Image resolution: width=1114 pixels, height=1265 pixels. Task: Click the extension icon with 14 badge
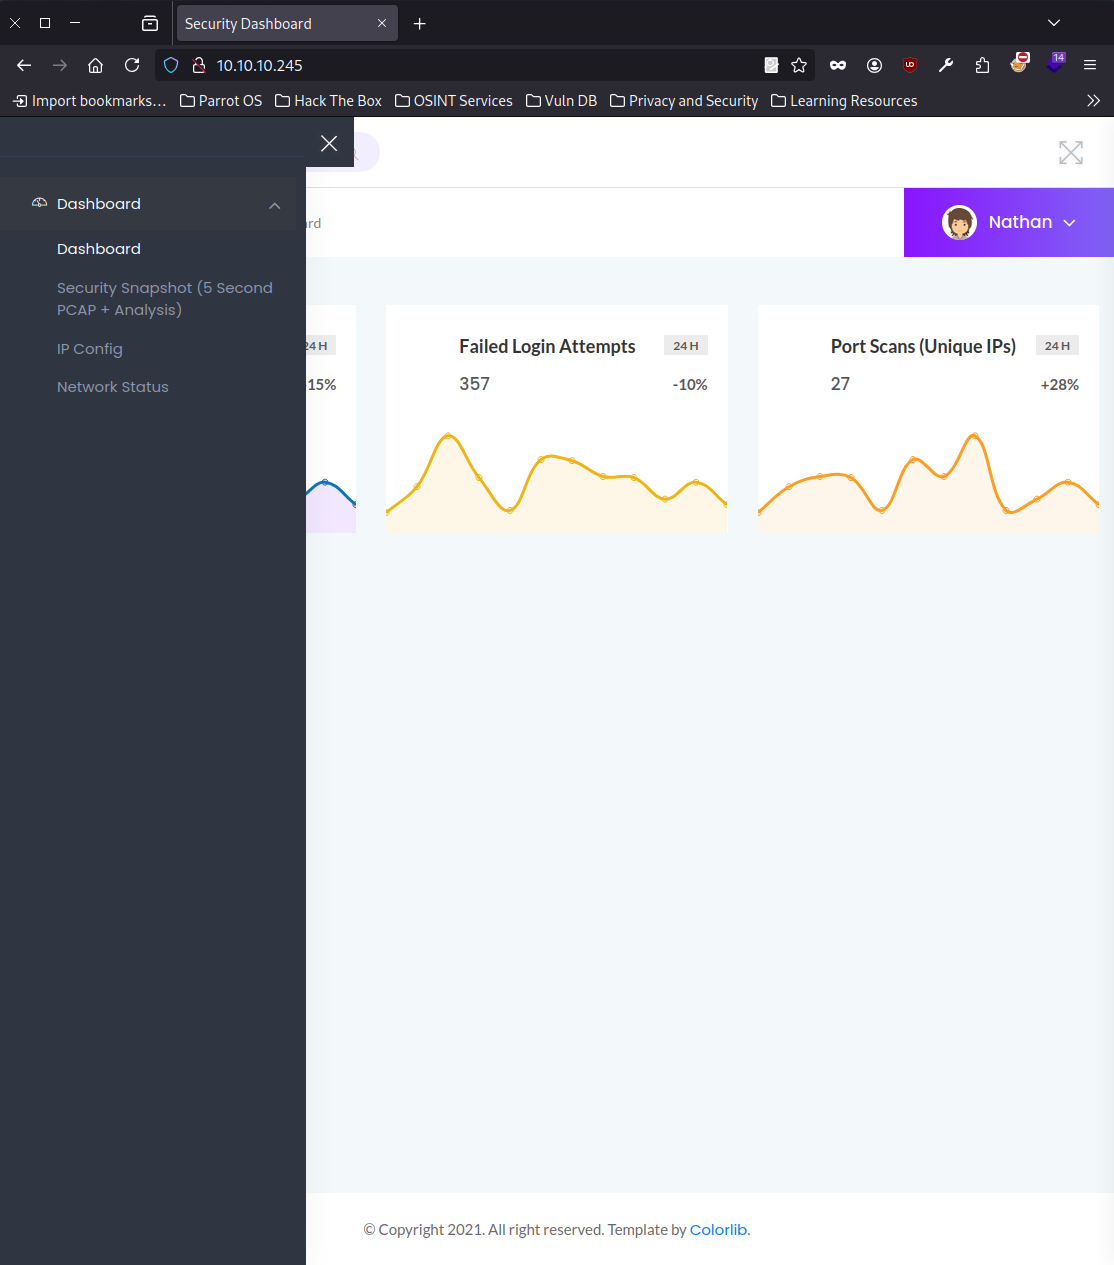1056,63
